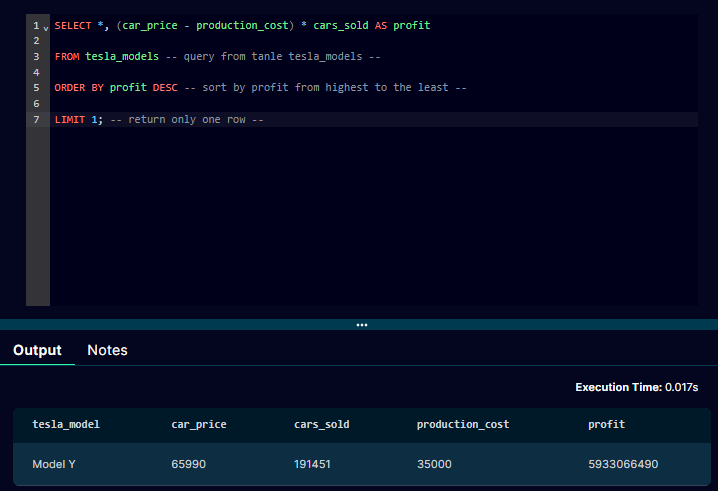718x491 pixels.
Task: Click ORDER BY keyword on line 5
Action: pyautogui.click(x=79, y=87)
